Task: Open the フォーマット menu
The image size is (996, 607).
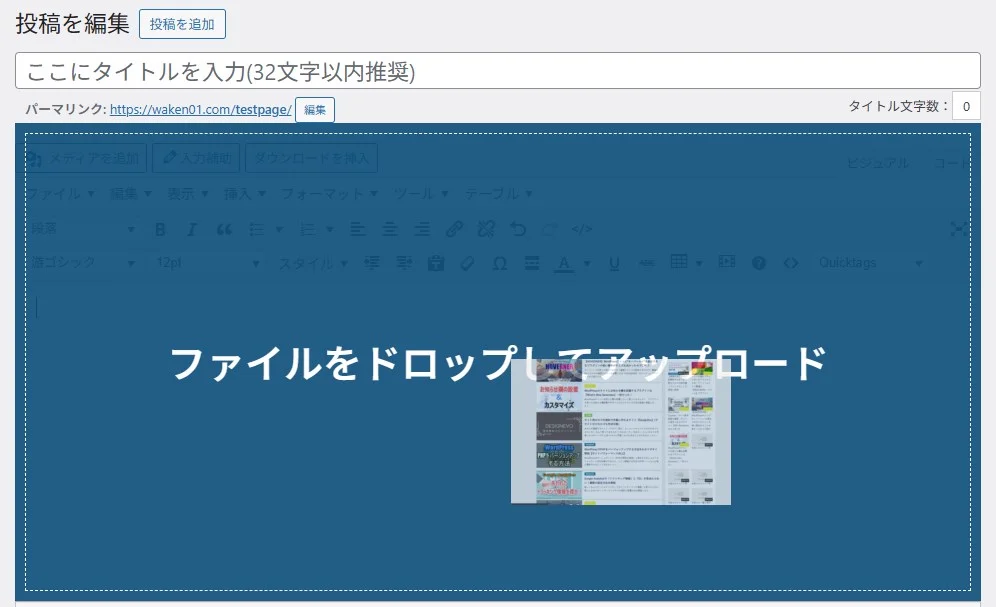Action: click(x=329, y=194)
